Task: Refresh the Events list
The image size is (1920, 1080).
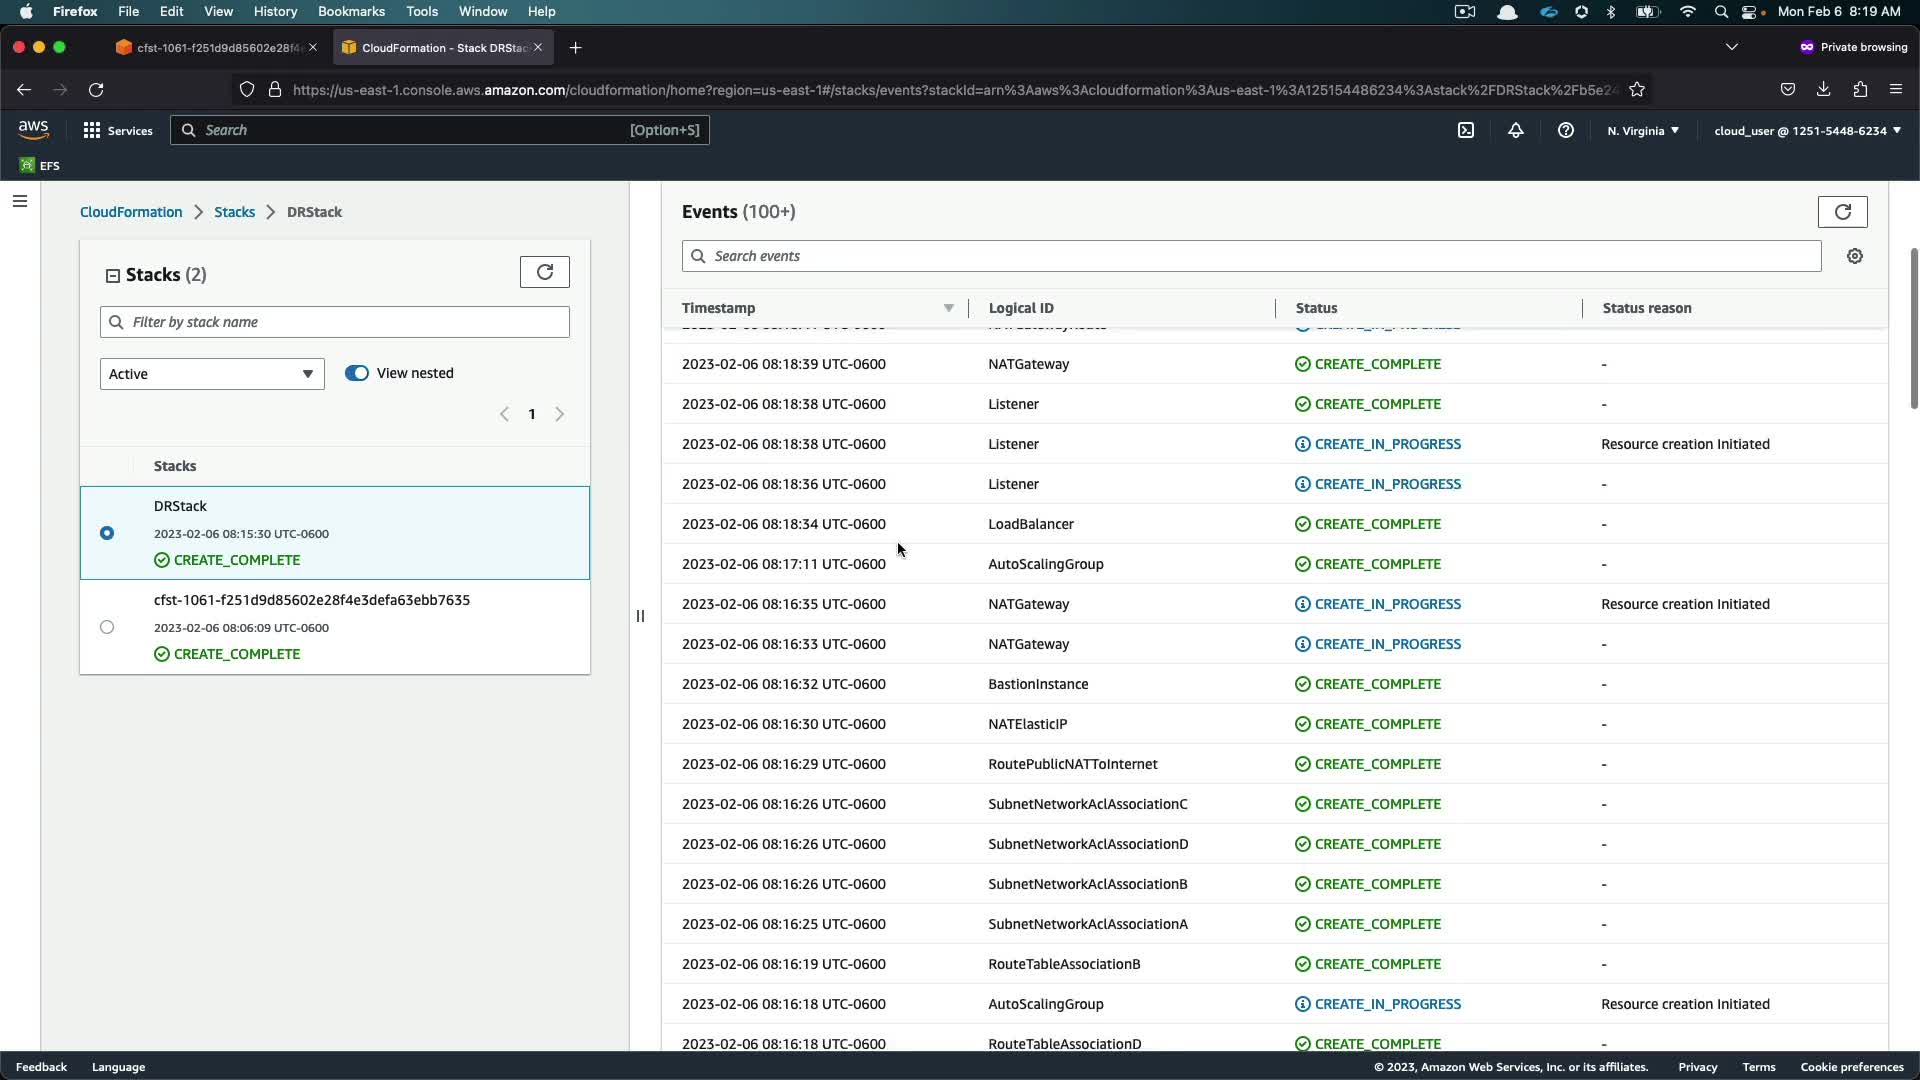Action: click(x=1842, y=212)
